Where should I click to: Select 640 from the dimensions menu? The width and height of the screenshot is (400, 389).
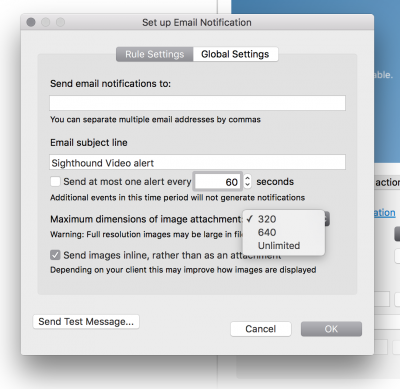pos(284,232)
